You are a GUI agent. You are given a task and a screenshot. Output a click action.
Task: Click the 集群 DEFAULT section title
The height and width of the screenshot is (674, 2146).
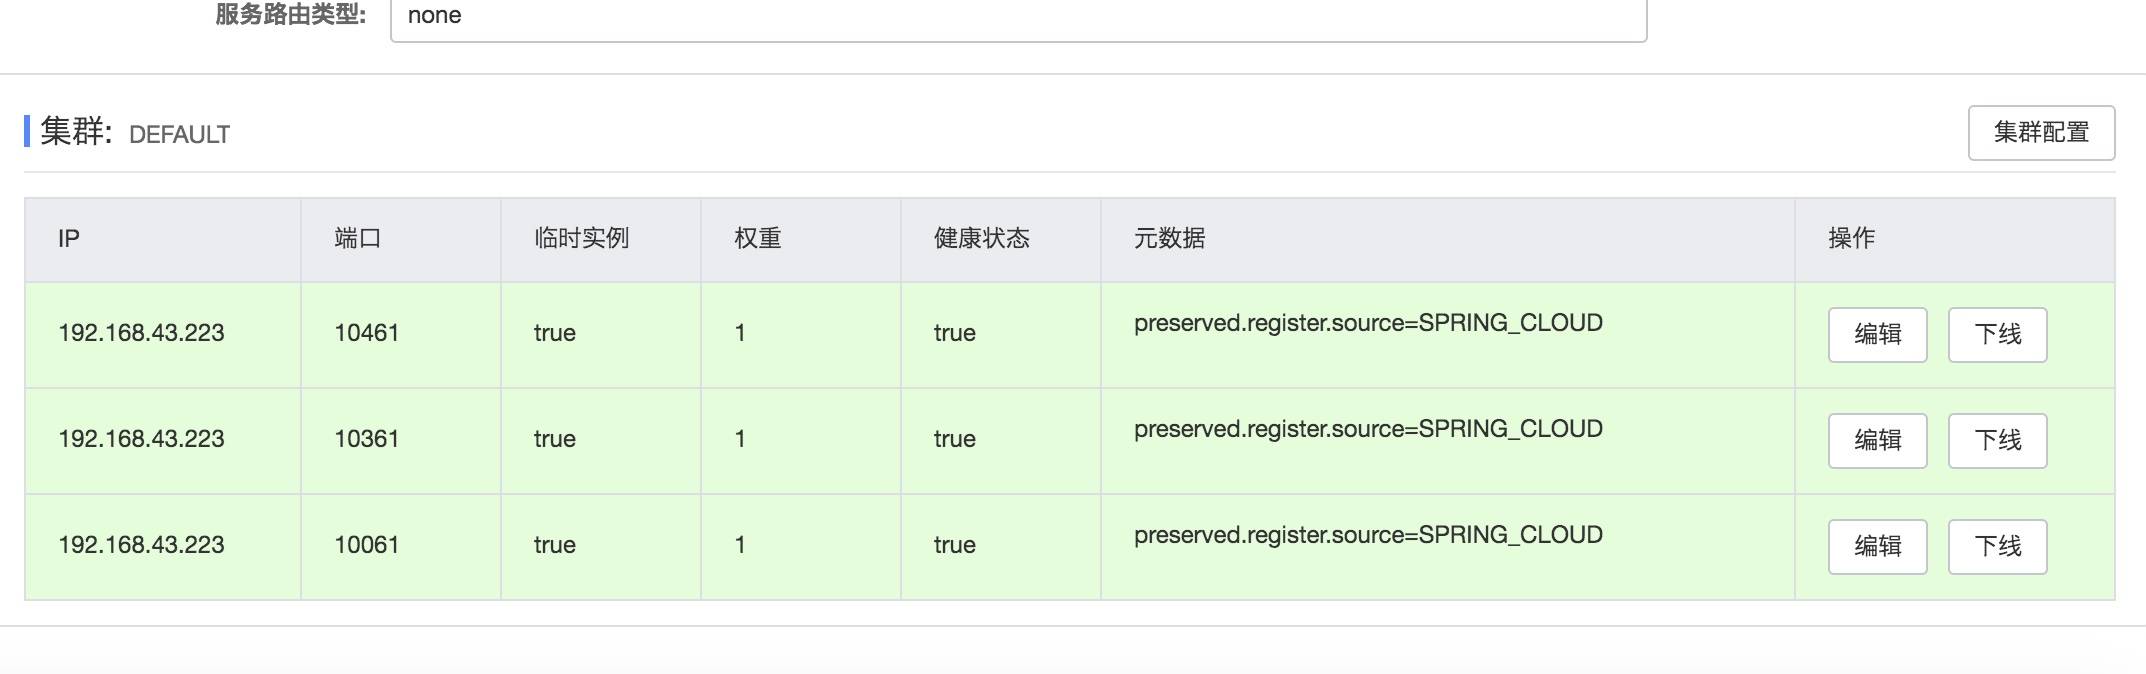coord(135,132)
